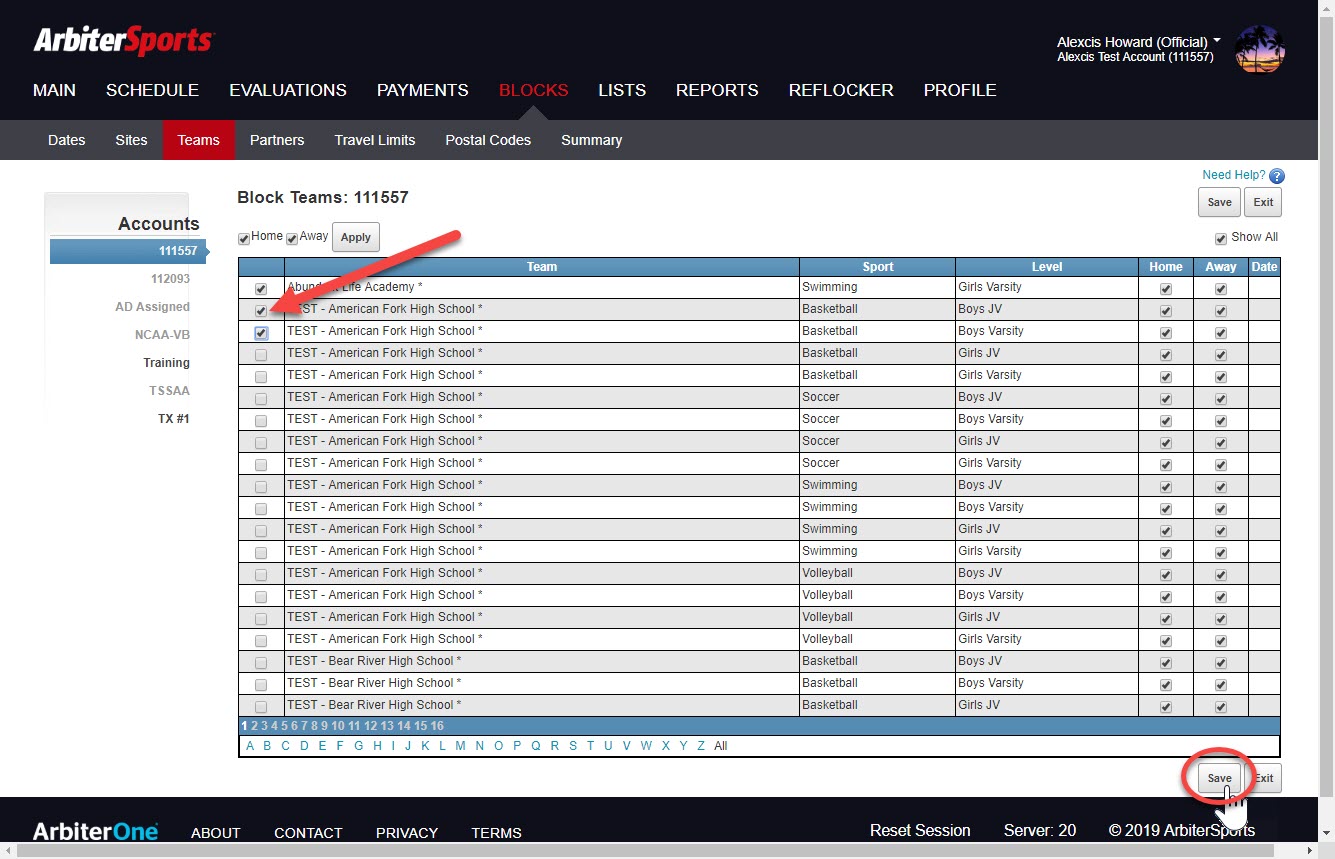
Task: Enable the Show All checkbox
Action: coord(1221,238)
